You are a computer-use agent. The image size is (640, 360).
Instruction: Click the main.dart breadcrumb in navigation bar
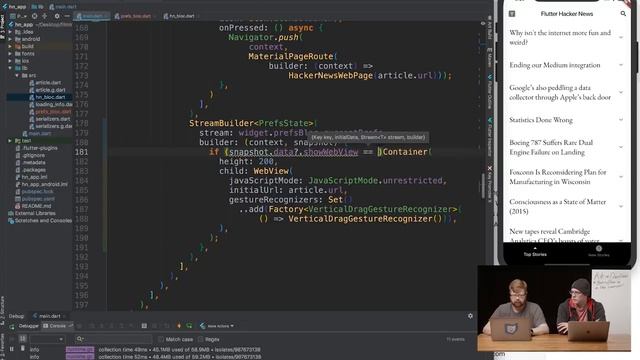point(63,7)
